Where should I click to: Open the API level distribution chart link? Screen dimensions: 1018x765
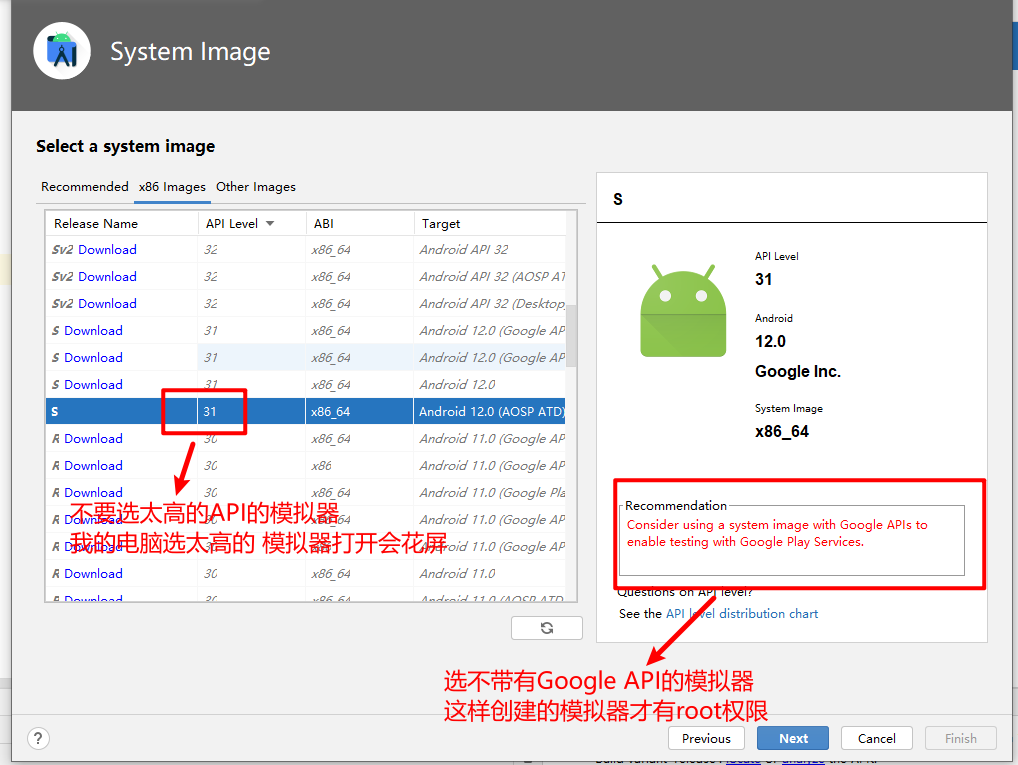click(742, 614)
